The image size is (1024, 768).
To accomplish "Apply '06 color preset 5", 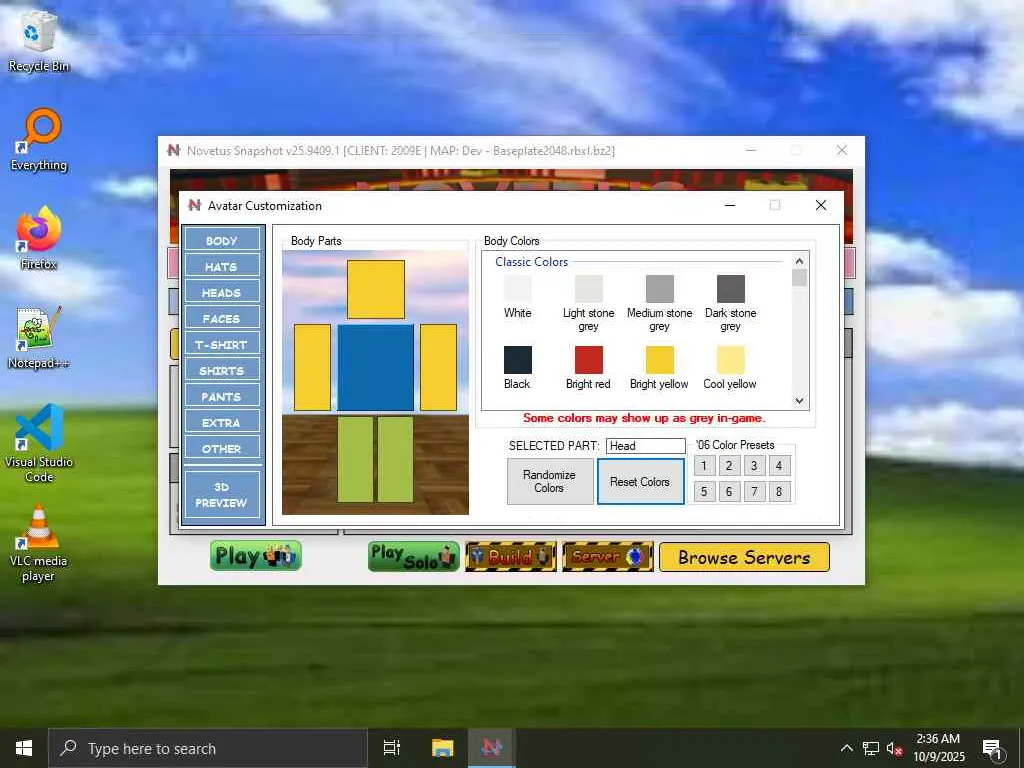I will tap(703, 491).
